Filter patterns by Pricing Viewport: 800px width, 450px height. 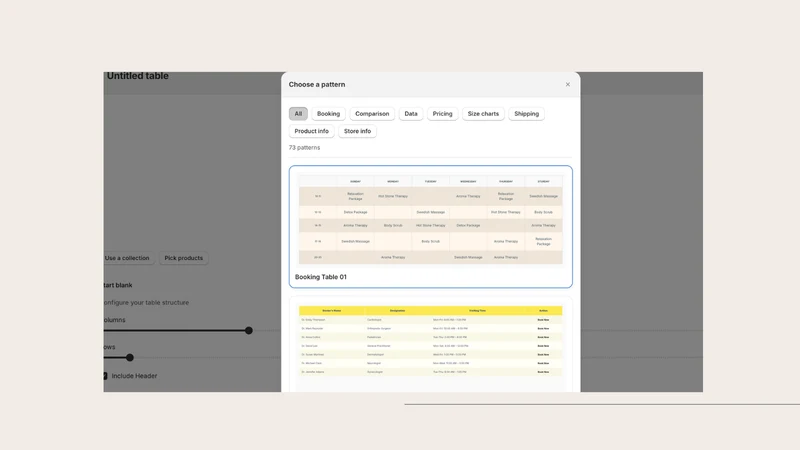pos(442,114)
